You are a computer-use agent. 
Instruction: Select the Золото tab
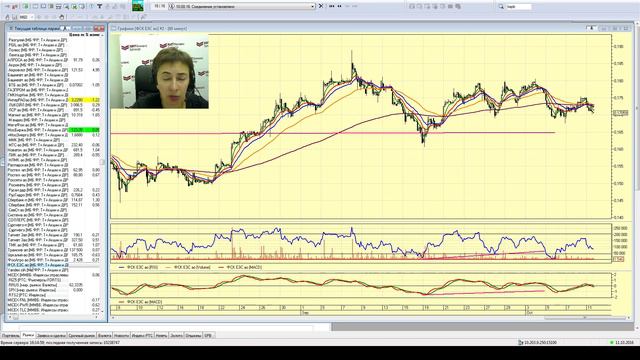pyautogui.click(x=176, y=336)
